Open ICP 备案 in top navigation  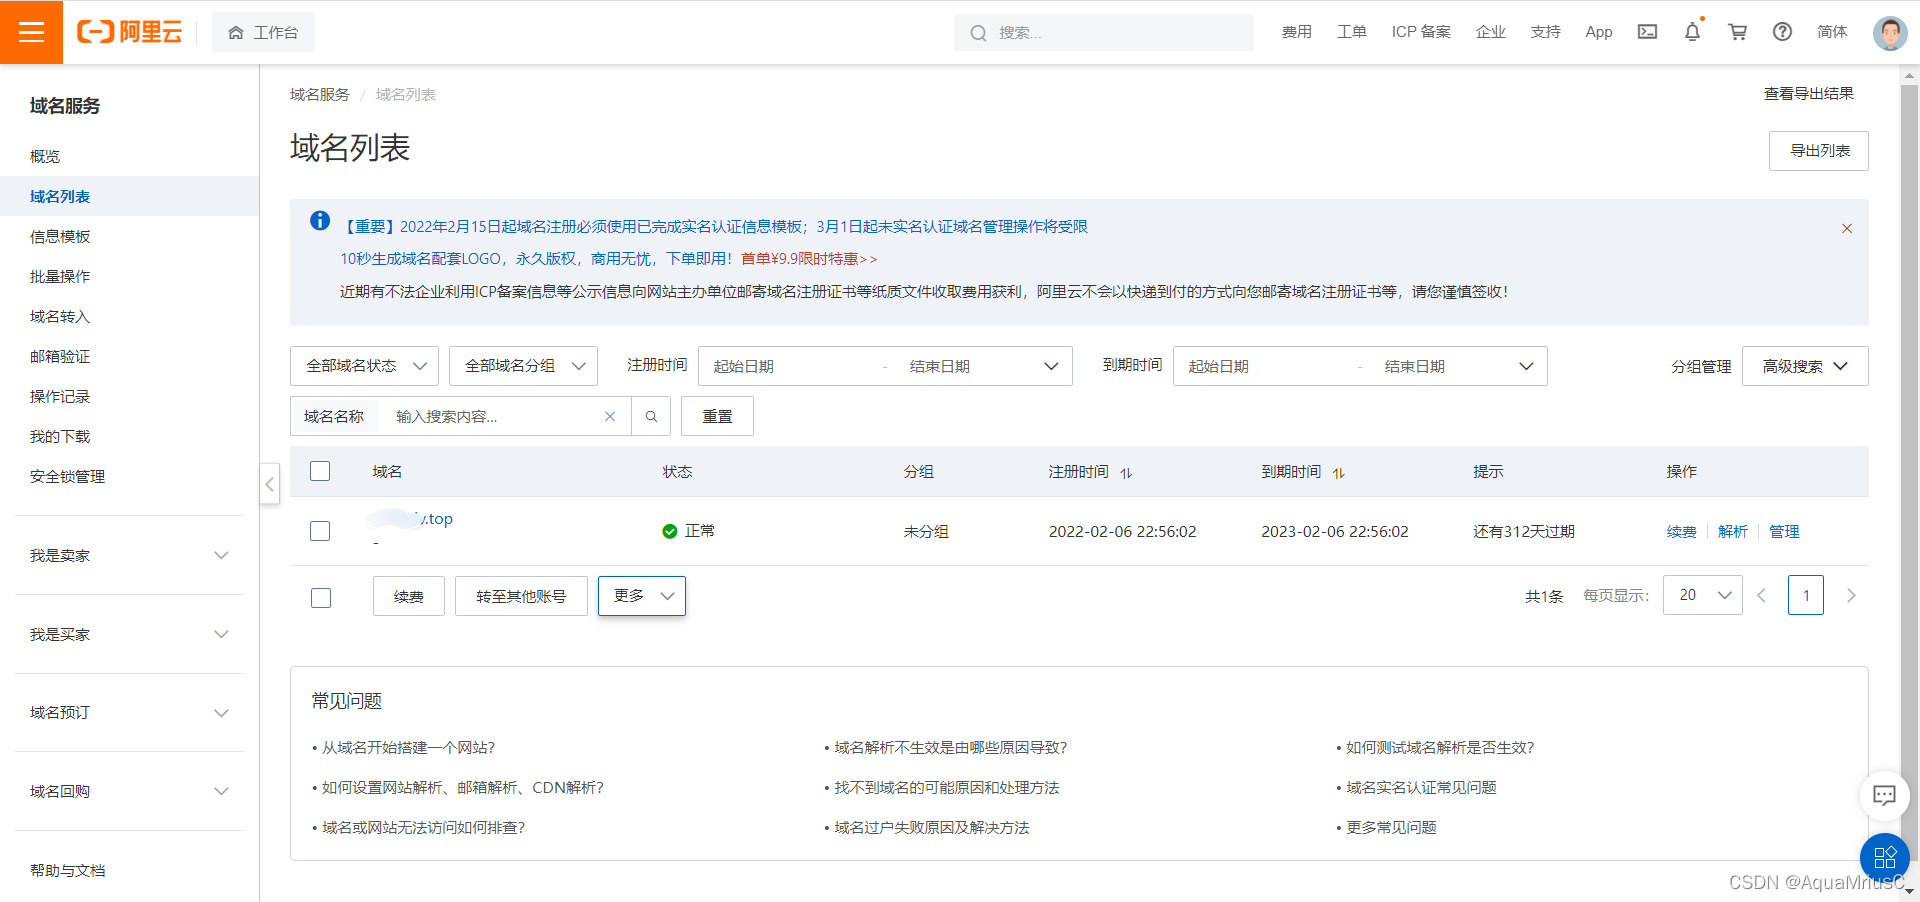[1421, 32]
